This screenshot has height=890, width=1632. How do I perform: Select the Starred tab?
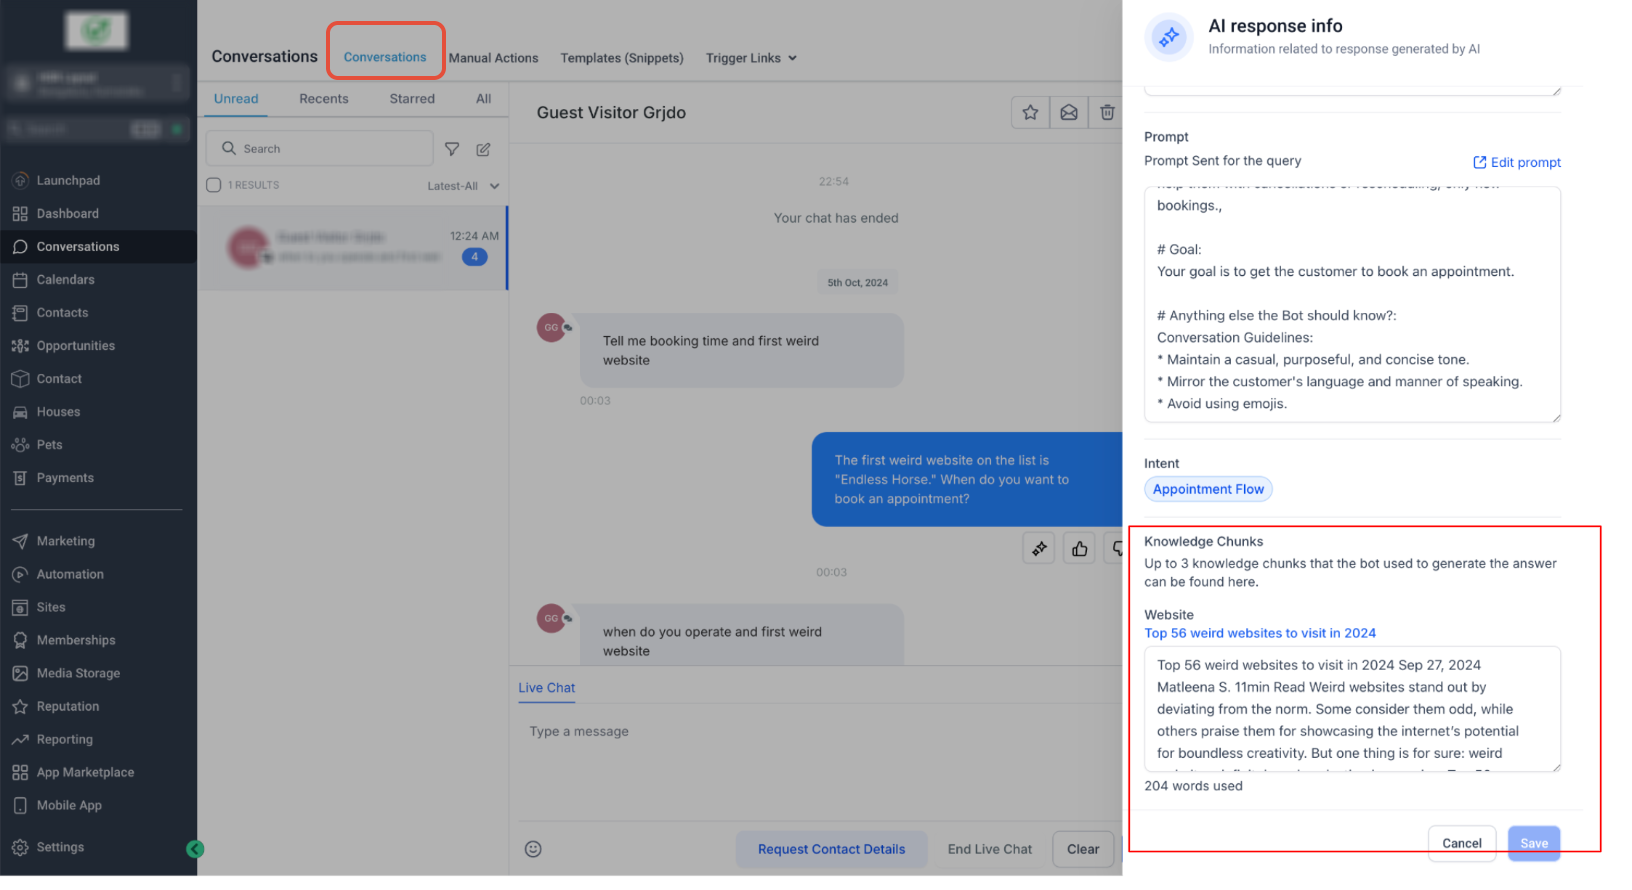pos(412,99)
